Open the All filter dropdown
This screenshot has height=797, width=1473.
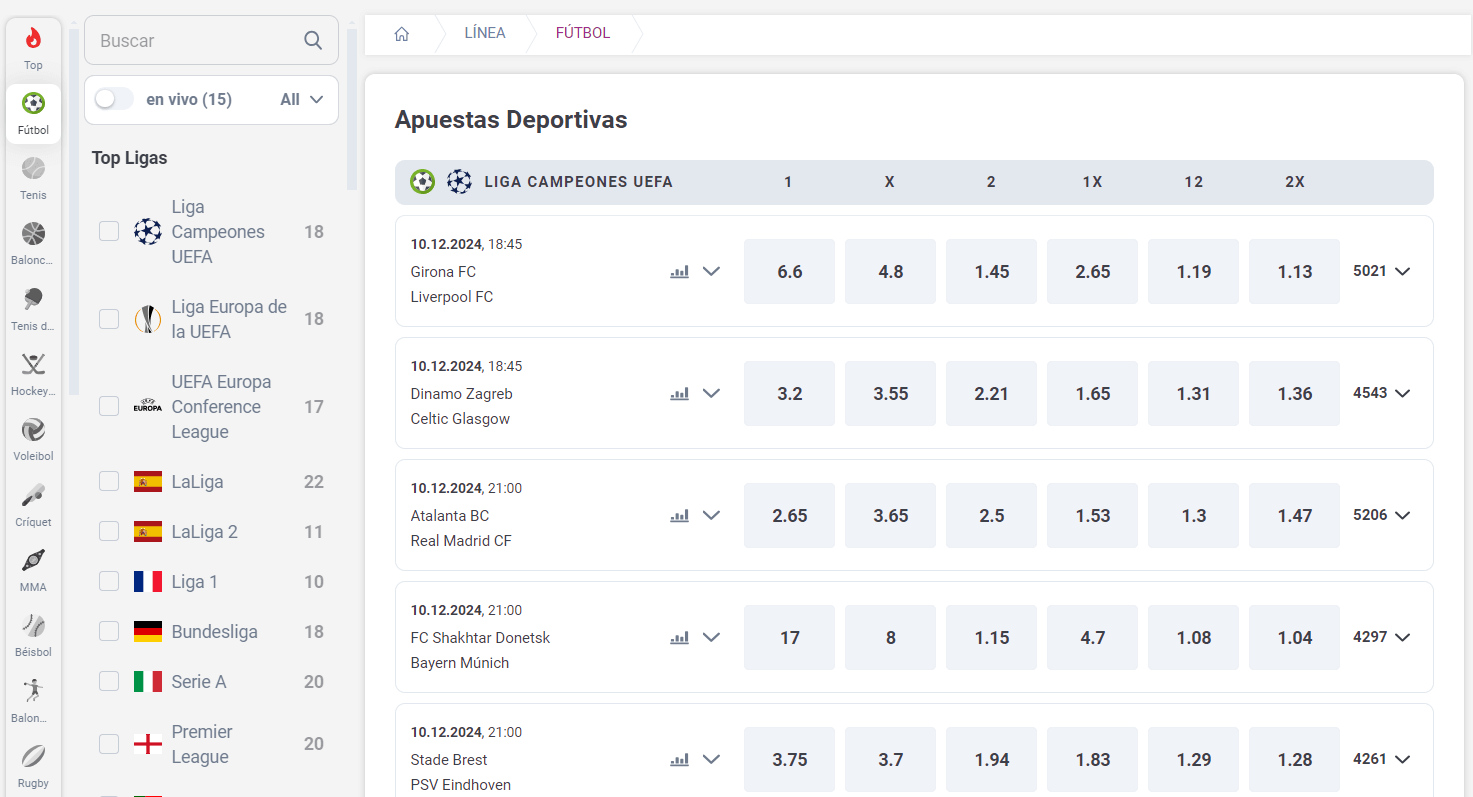(302, 99)
